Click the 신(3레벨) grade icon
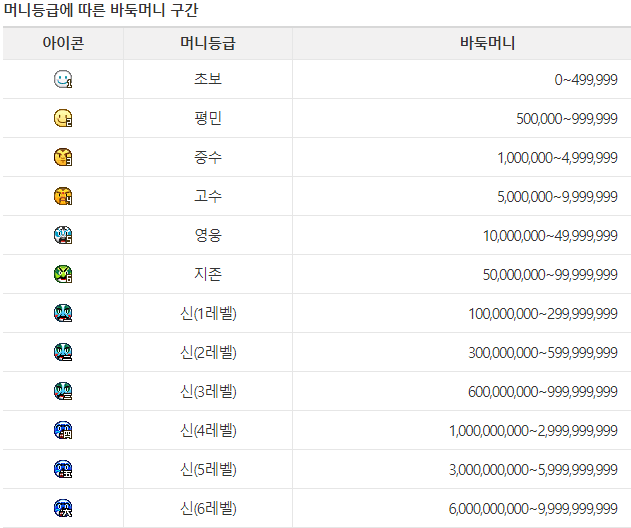This screenshot has height=528, width=631. pyautogui.click(x=63, y=392)
